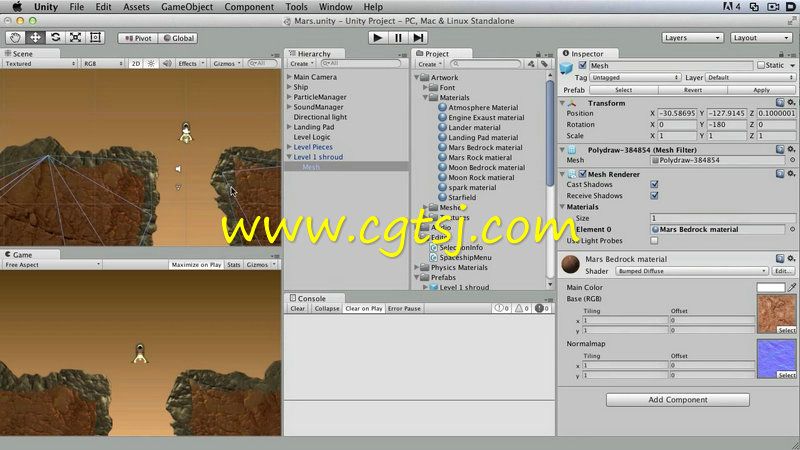Select the Rotate tool
The image size is (800, 450).
click(55, 37)
